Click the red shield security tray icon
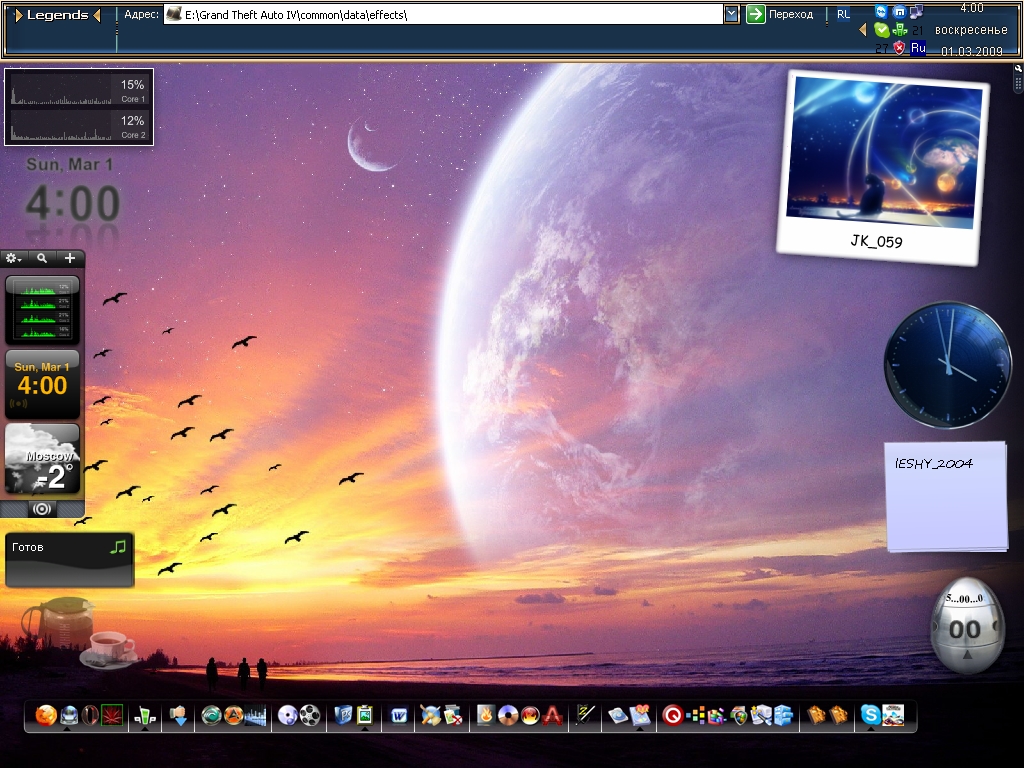1024x768 pixels. (x=899, y=47)
